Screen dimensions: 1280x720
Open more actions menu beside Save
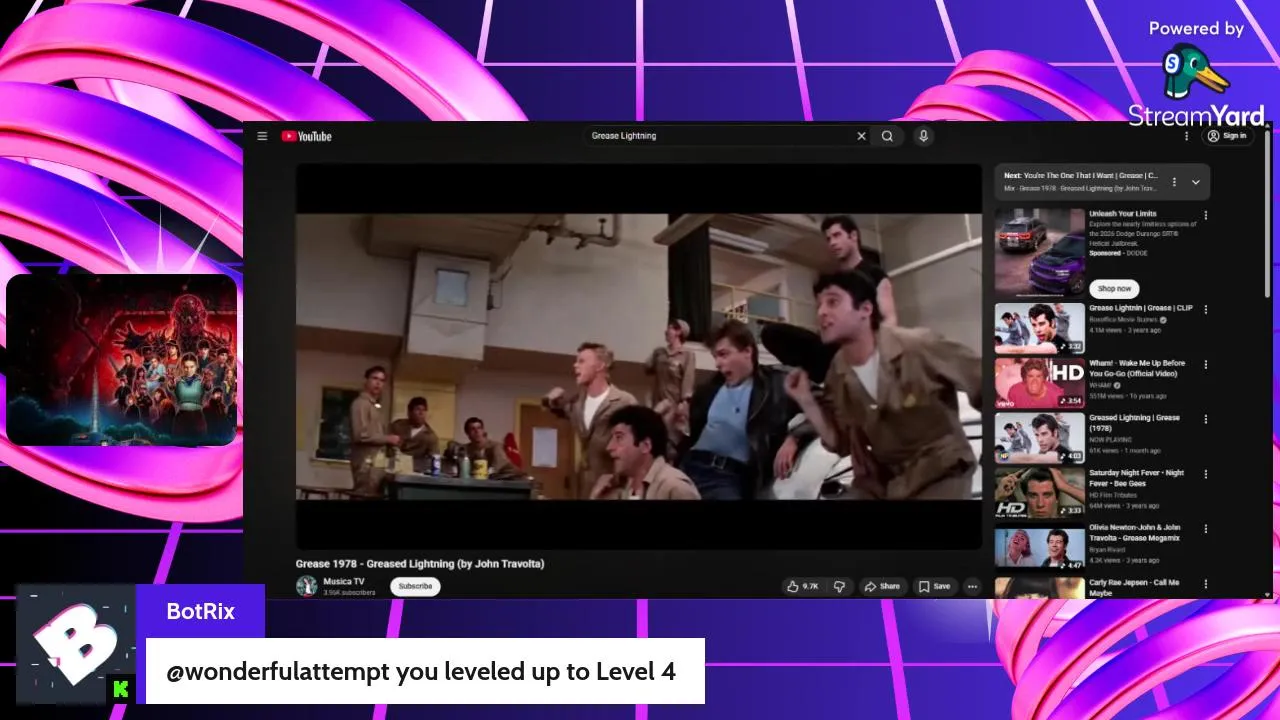click(x=972, y=586)
